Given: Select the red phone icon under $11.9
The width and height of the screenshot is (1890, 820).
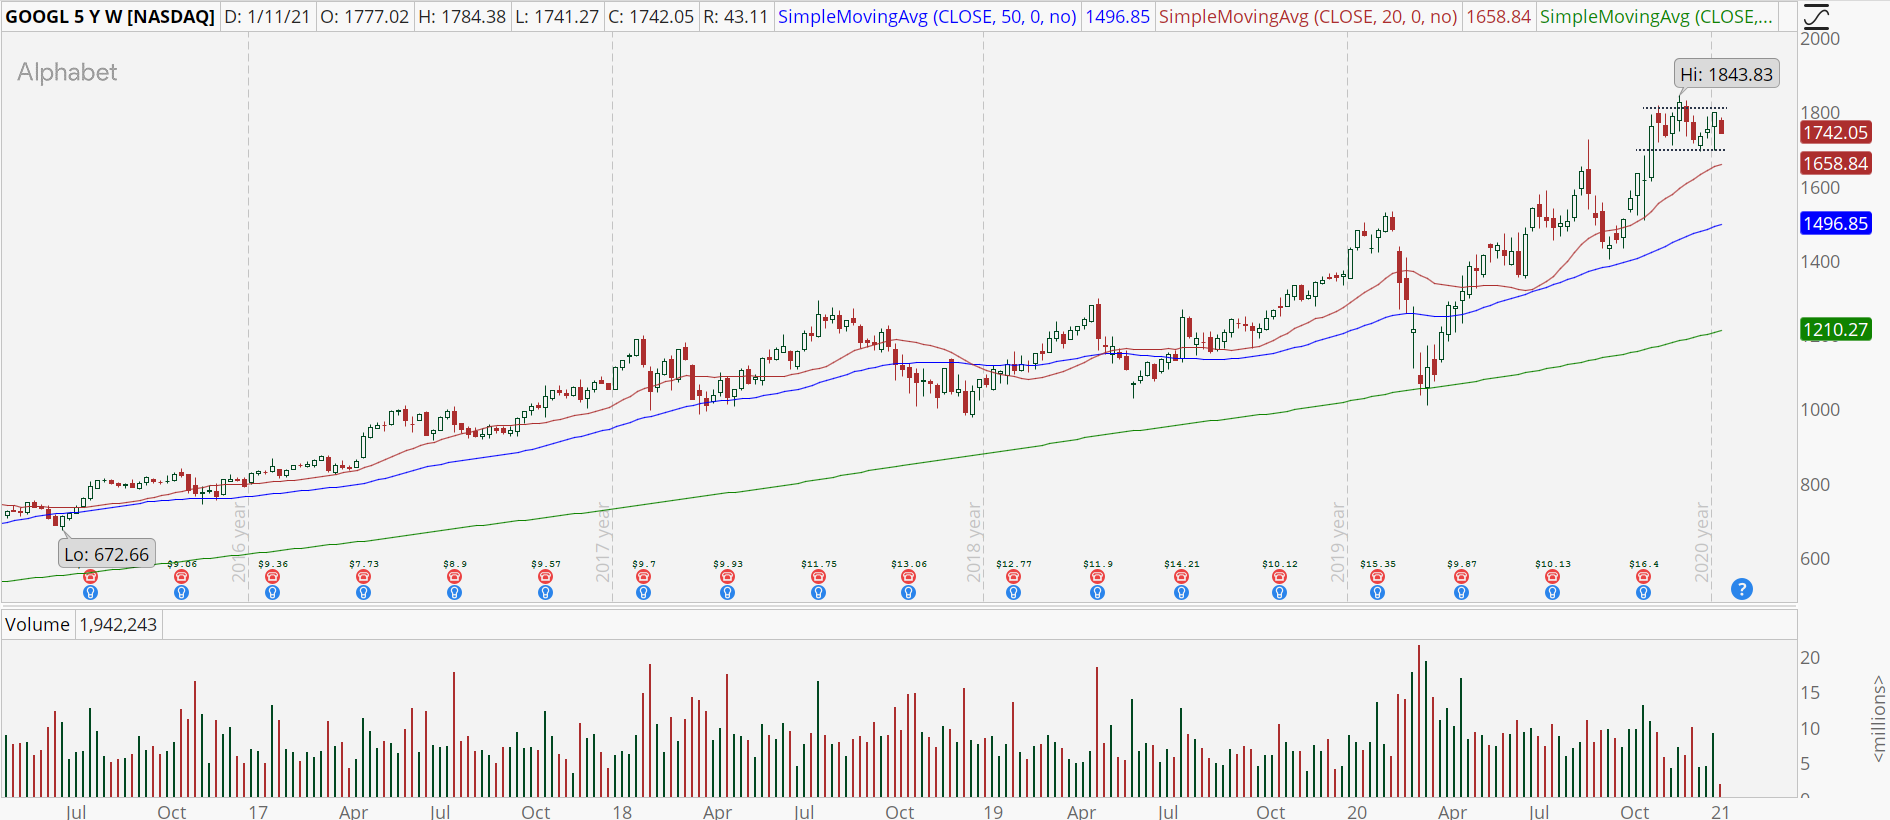Looking at the screenshot, I should pyautogui.click(x=1097, y=577).
